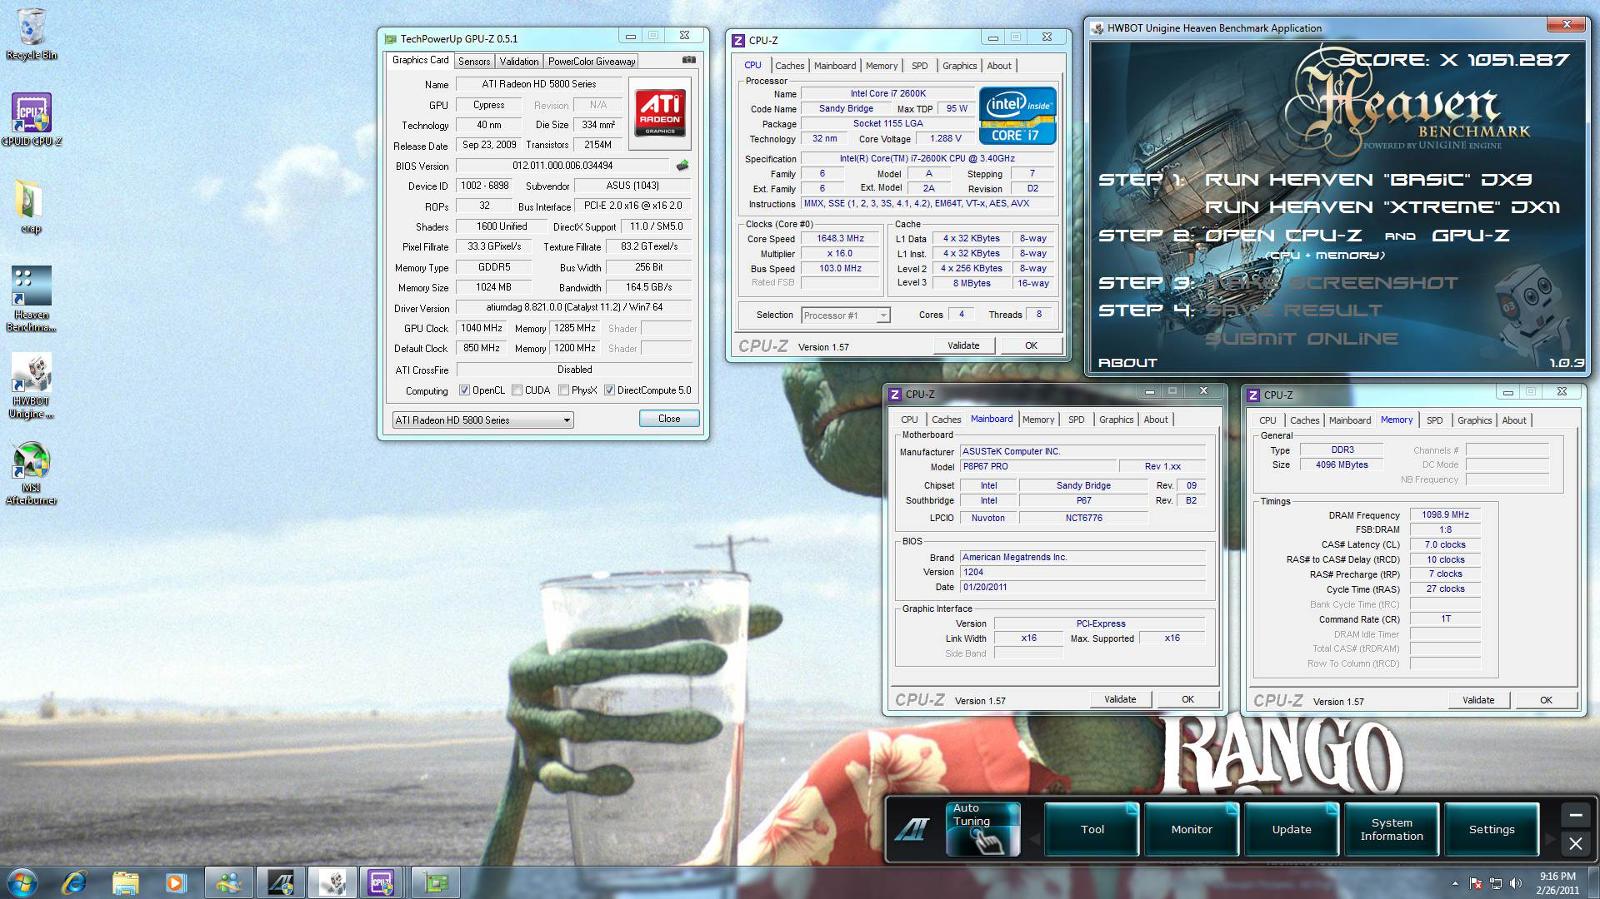This screenshot has height=899, width=1600.
Task: Toggle the PhysX checkbox in GPU-Z
Action: coord(564,391)
